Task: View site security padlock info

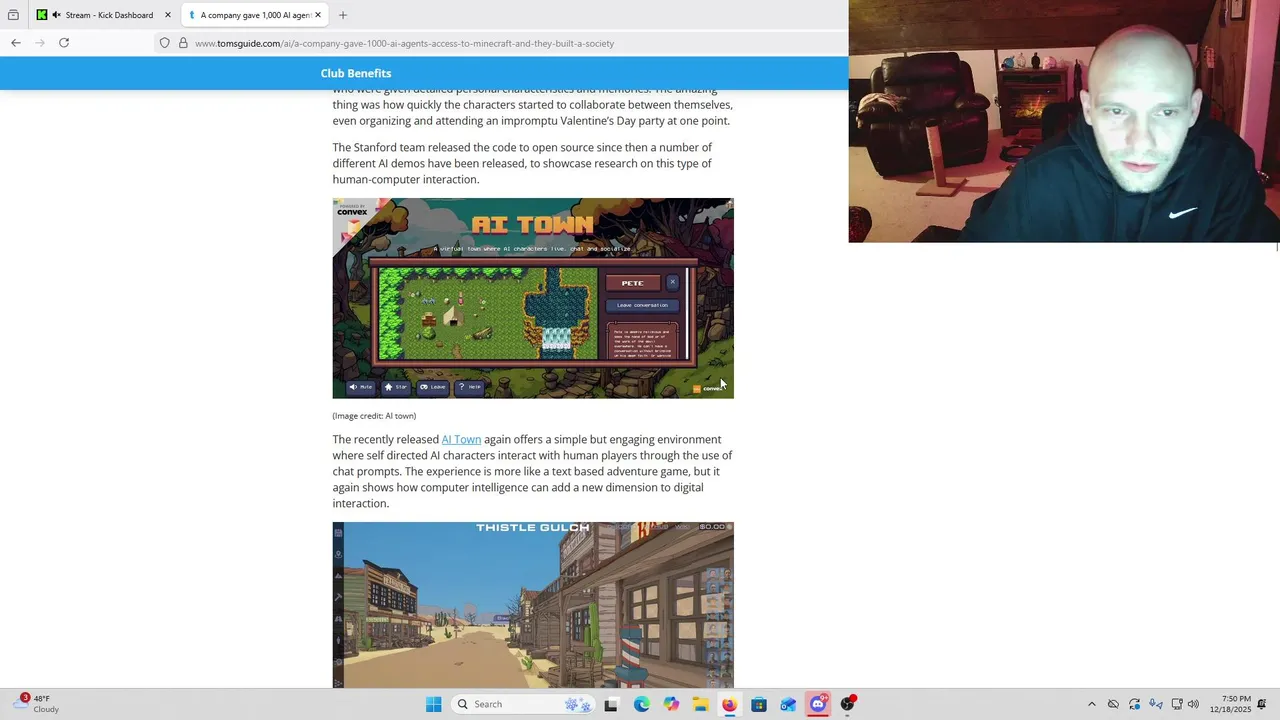Action: [x=183, y=43]
